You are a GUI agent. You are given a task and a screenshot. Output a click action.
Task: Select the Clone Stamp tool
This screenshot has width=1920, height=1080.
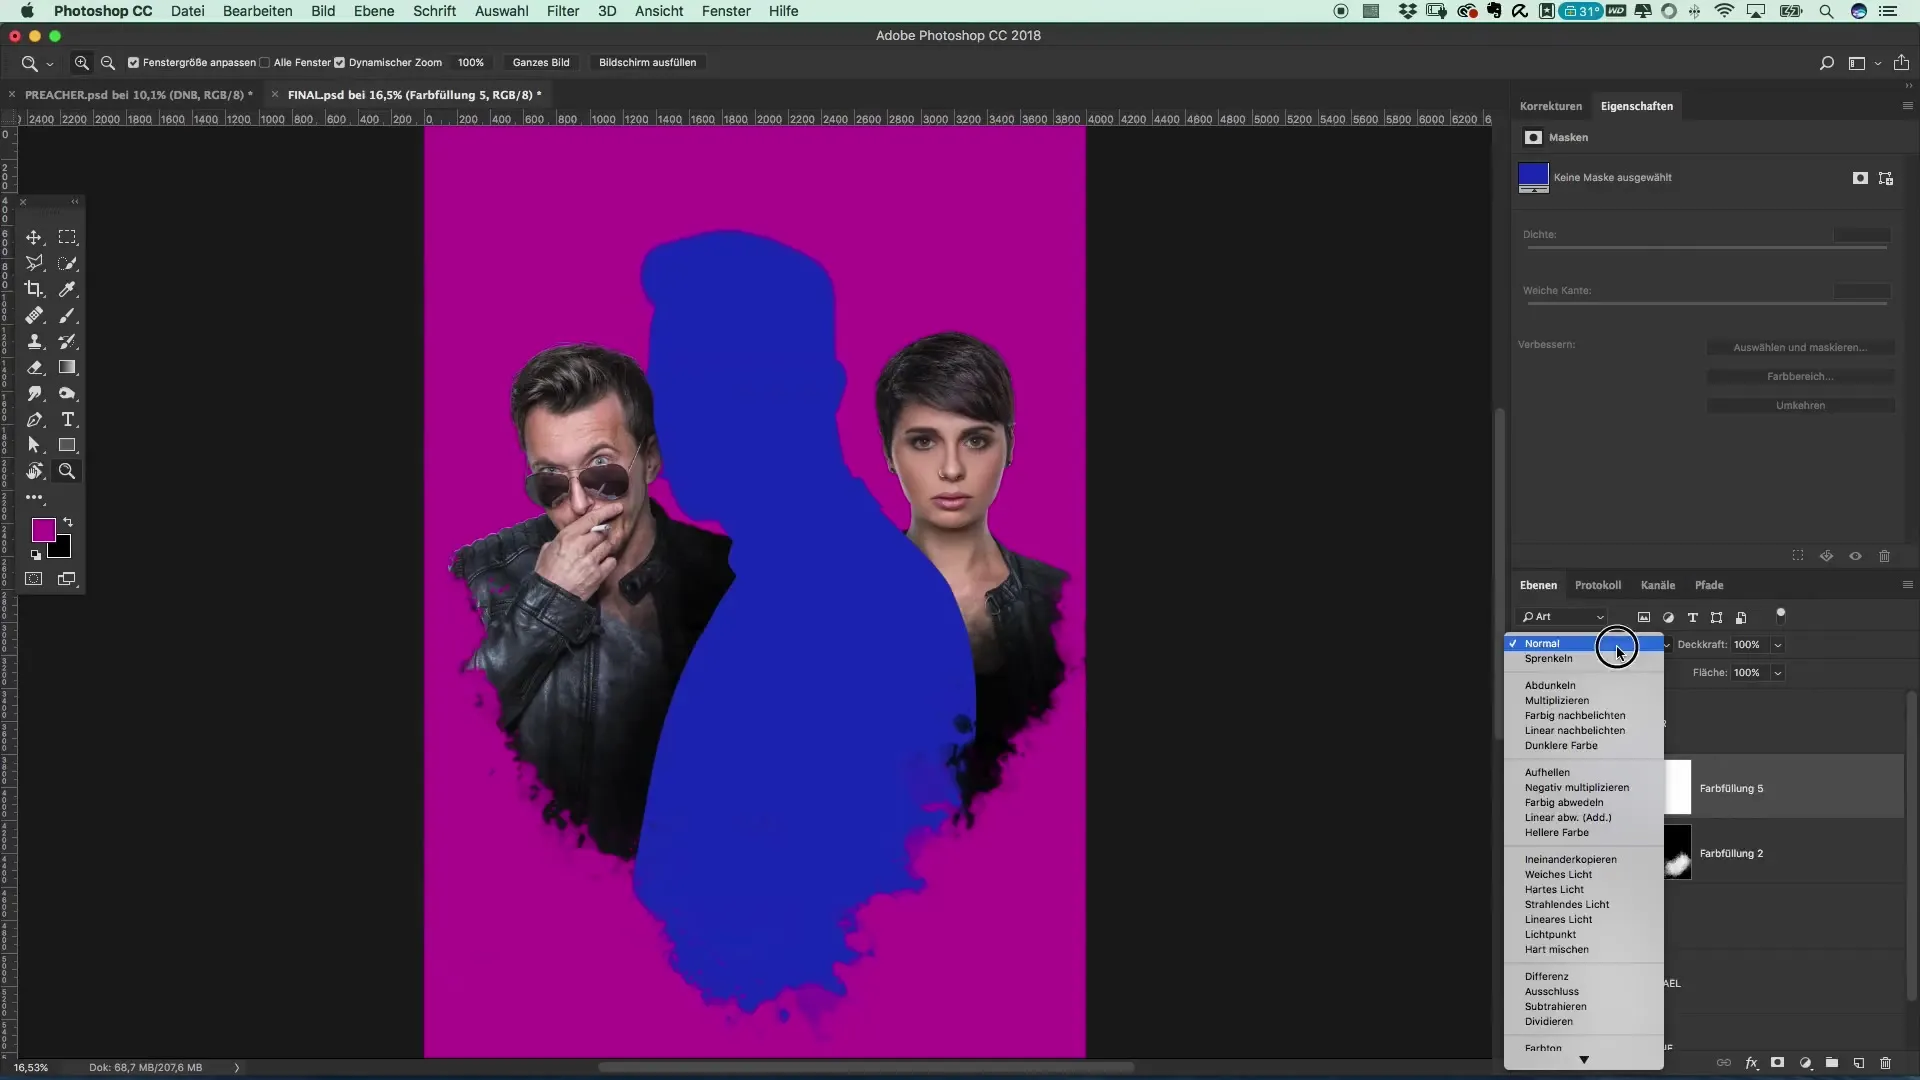[x=34, y=341]
